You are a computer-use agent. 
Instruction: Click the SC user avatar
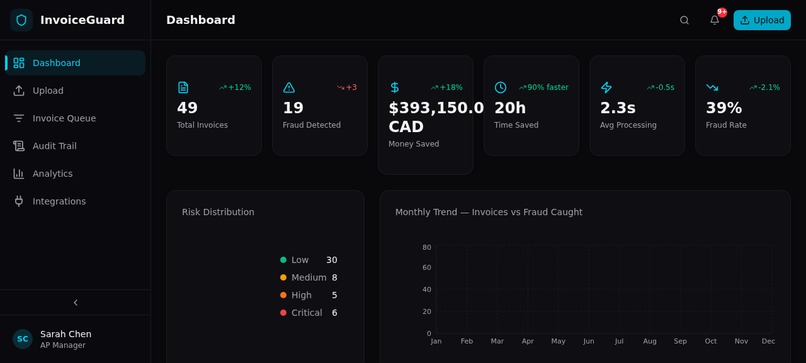[x=23, y=339]
